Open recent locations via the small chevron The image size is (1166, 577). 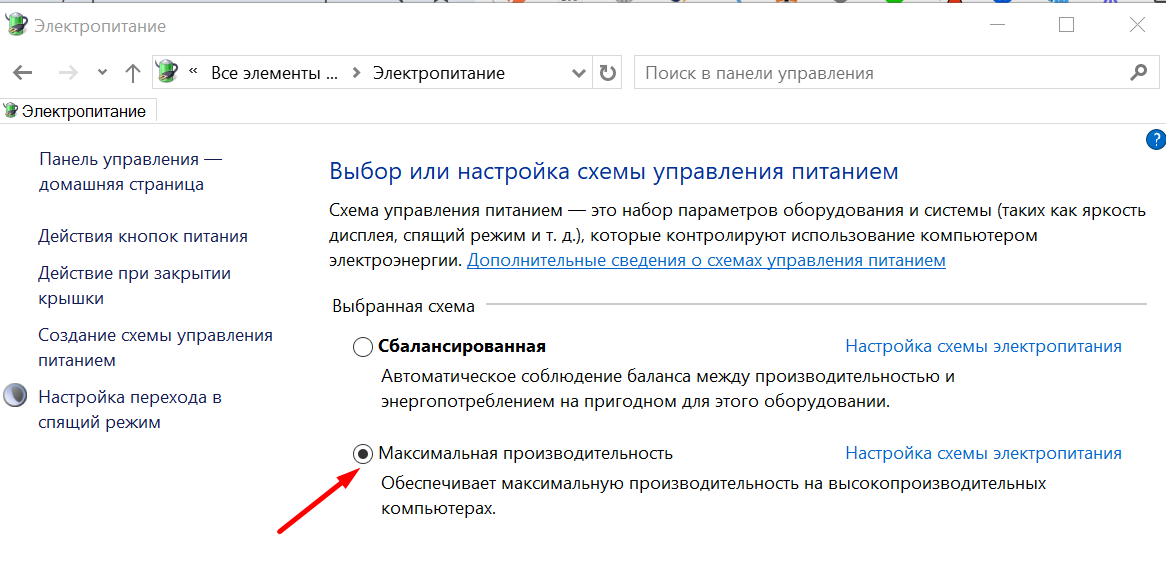(x=101, y=71)
